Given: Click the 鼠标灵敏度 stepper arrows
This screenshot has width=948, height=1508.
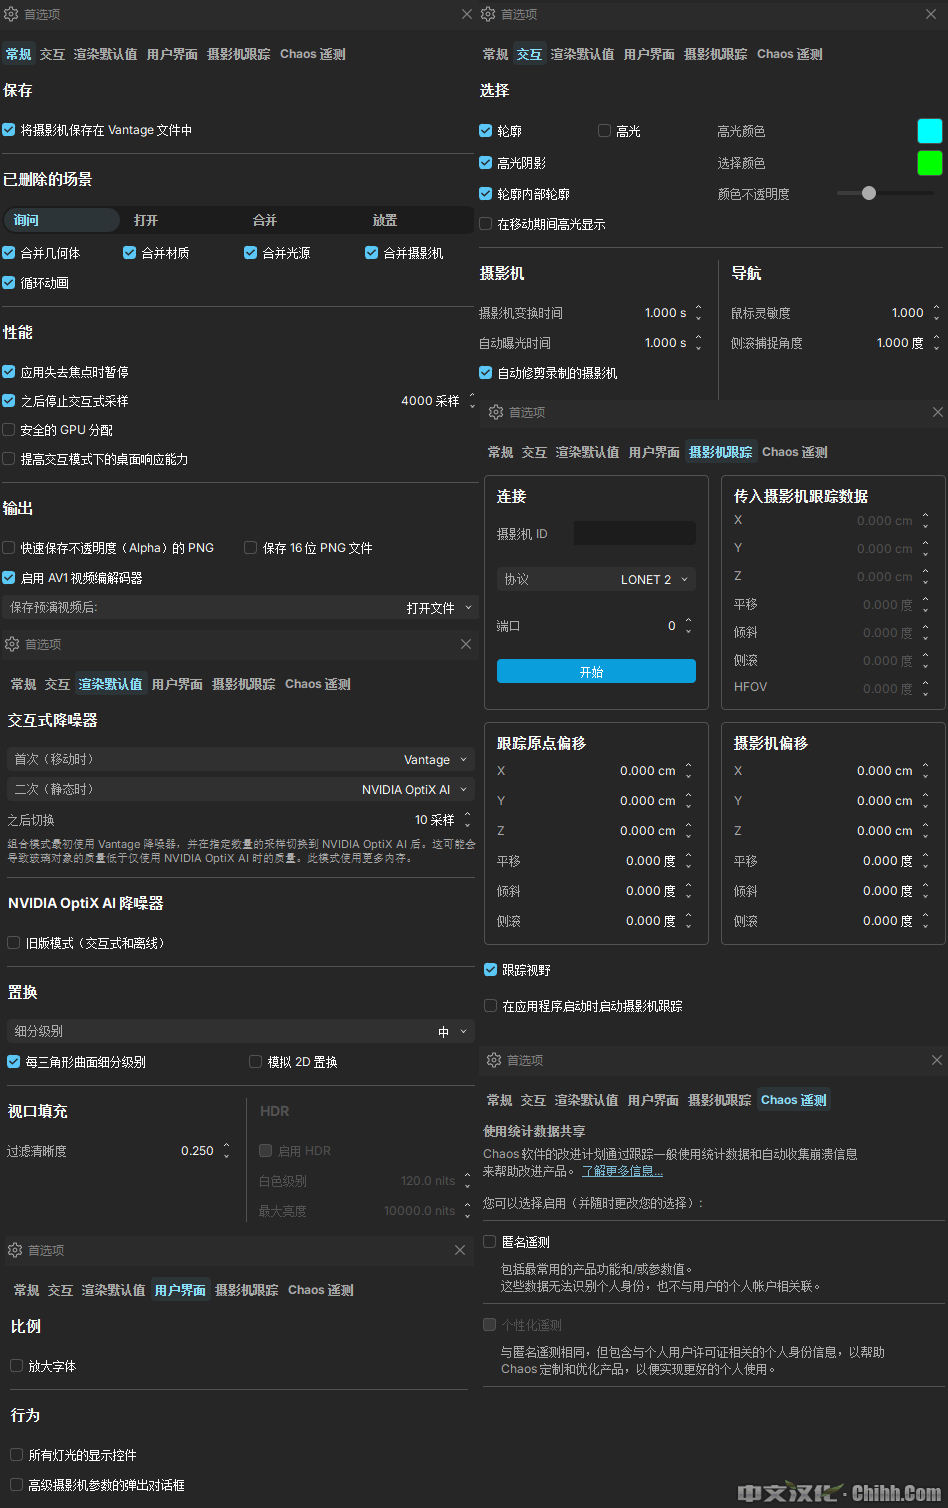Looking at the screenshot, I should pos(936,313).
